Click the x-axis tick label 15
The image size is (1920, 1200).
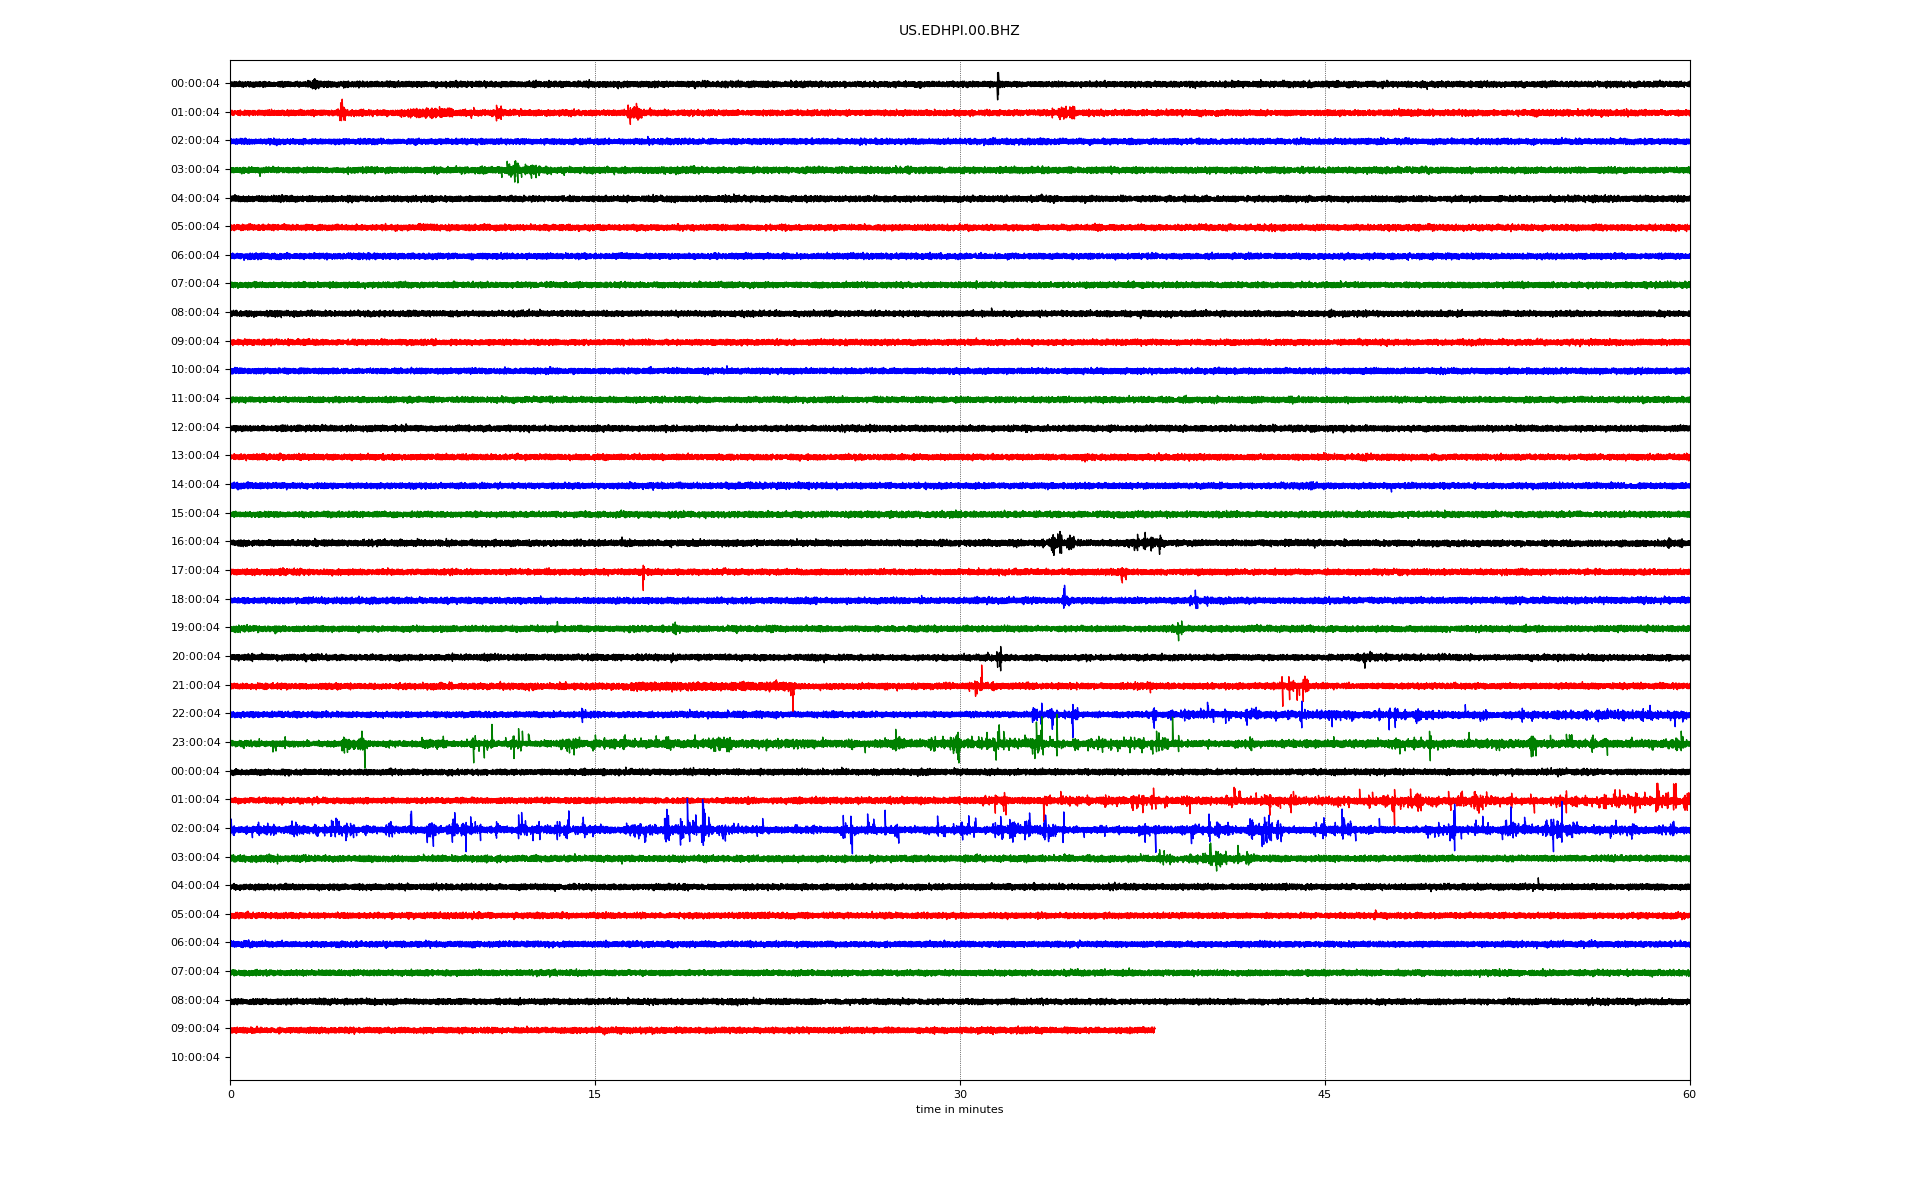point(595,1095)
